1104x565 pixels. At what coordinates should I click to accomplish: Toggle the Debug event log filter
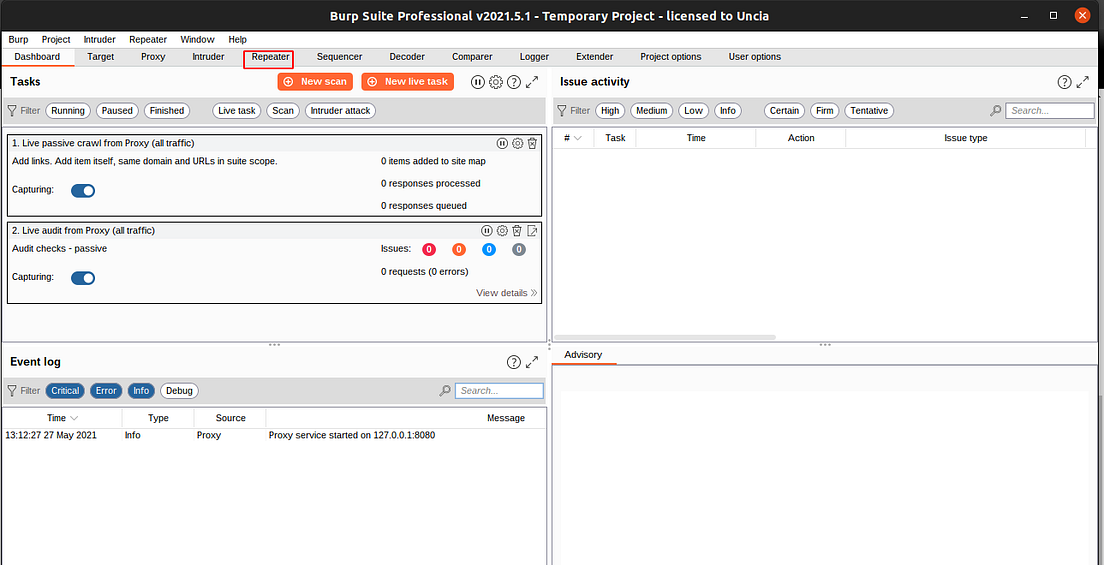[180, 390]
